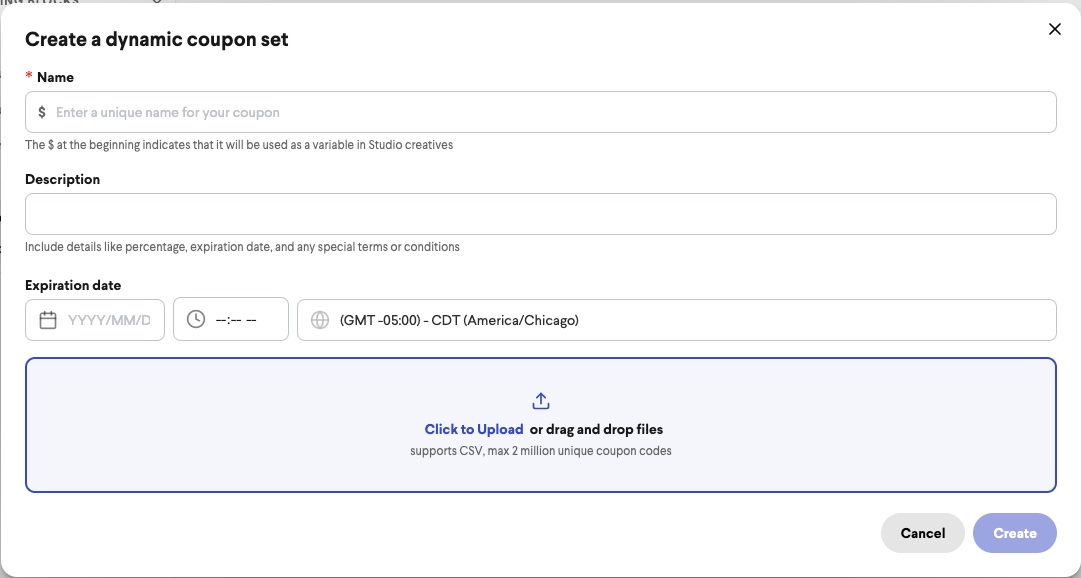Click the Description label
The image size is (1081, 578).
pyautogui.click(x=63, y=179)
